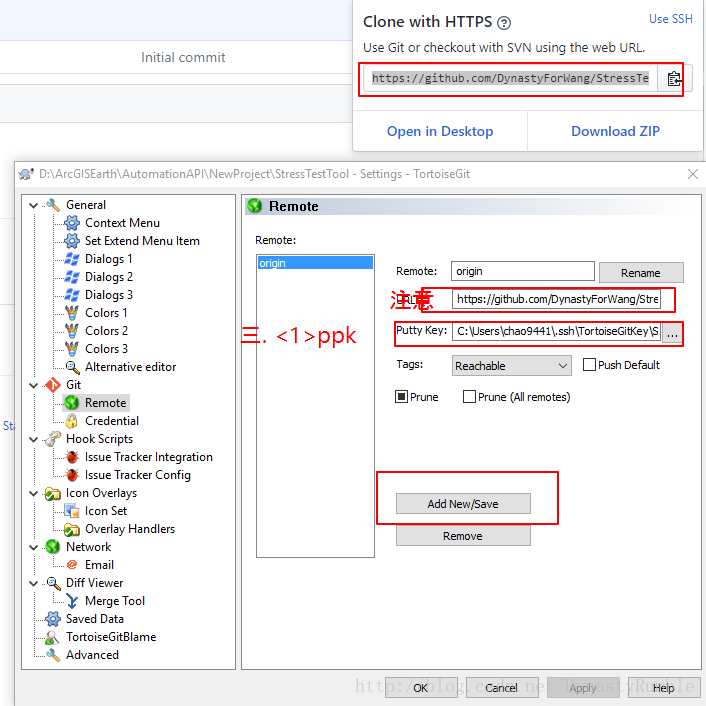Collapse the Git tree node
706x706 pixels.
pyautogui.click(x=33, y=385)
